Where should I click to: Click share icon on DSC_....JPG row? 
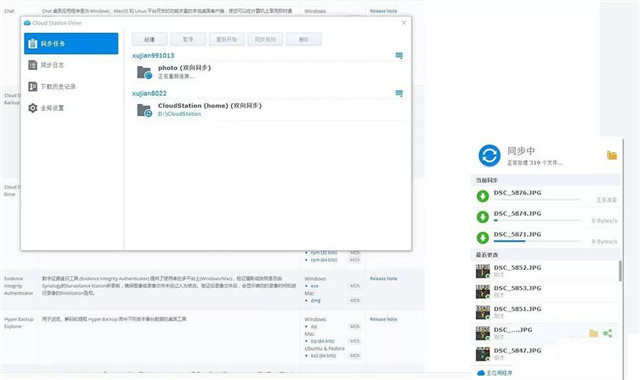tap(608, 333)
